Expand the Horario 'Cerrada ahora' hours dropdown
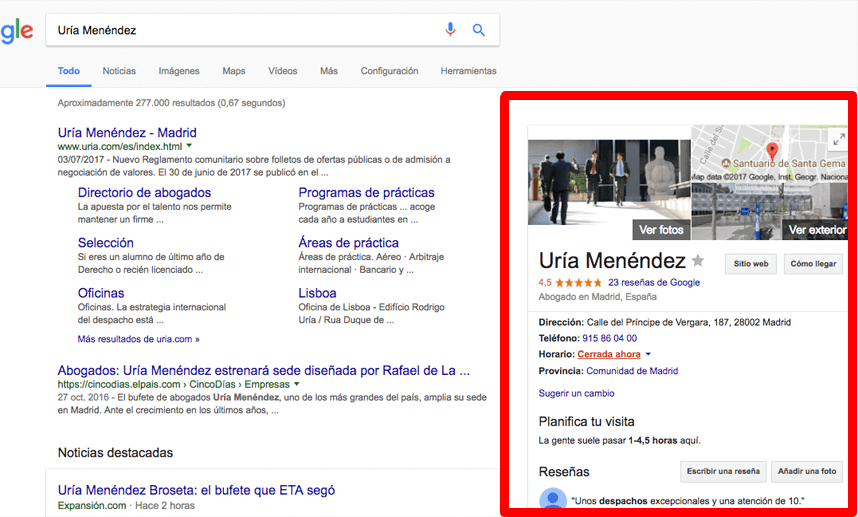 tap(648, 354)
